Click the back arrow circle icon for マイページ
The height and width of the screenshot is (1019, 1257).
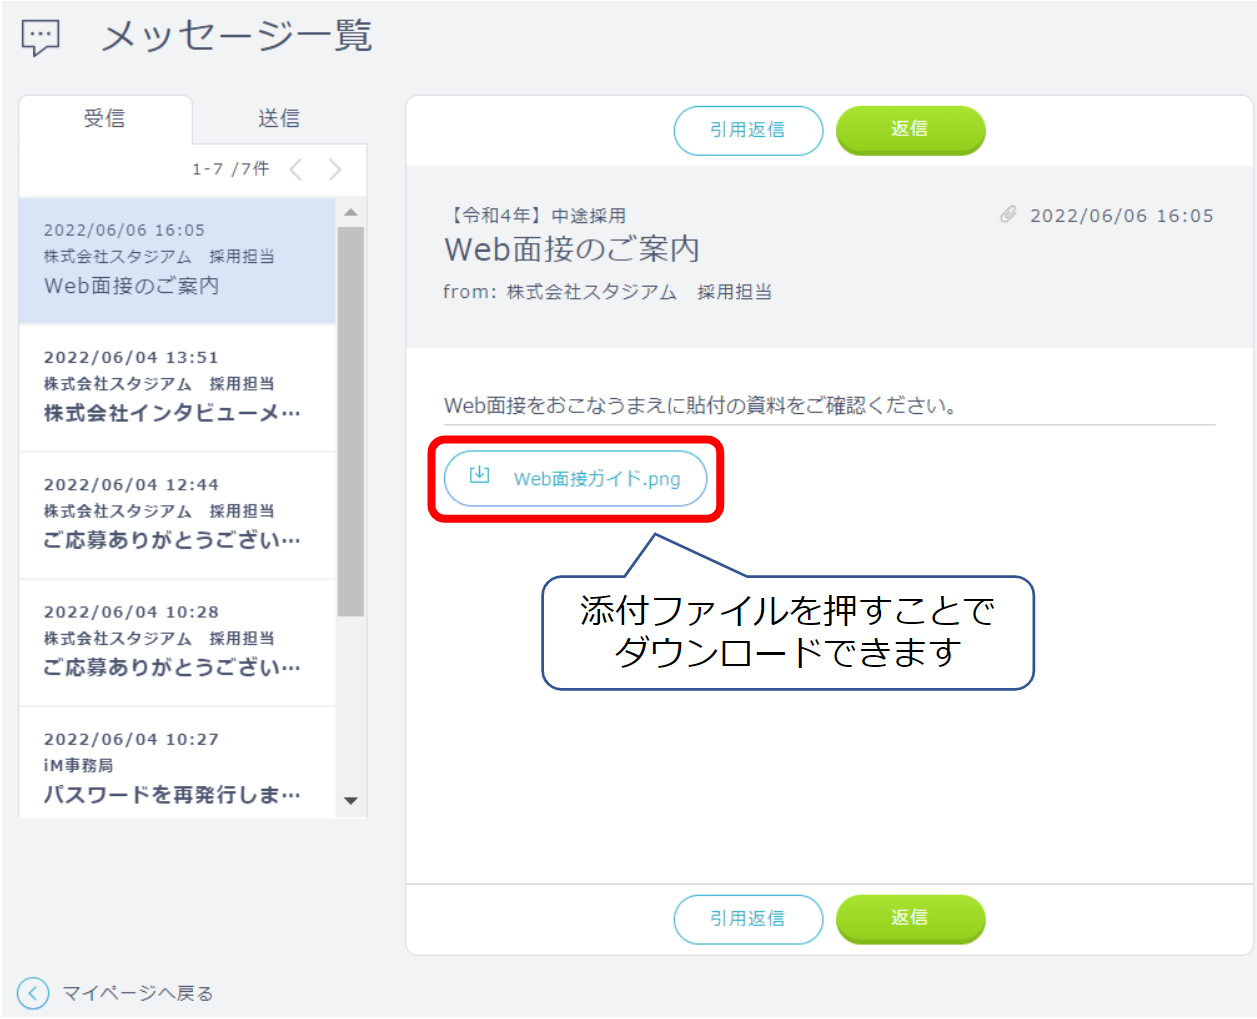click(33, 993)
